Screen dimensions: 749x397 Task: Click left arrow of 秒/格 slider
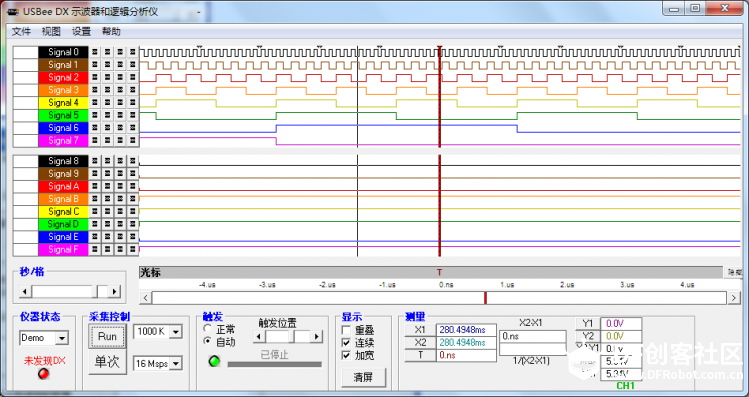[x=25, y=291]
